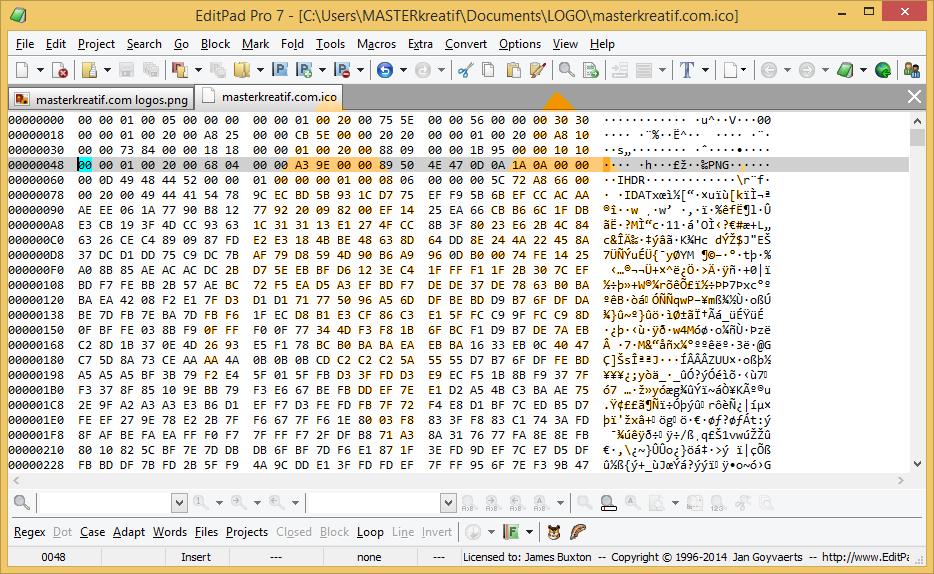This screenshot has width=934, height=574.
Task: Open a file with folder icon
Action: [x=89, y=70]
